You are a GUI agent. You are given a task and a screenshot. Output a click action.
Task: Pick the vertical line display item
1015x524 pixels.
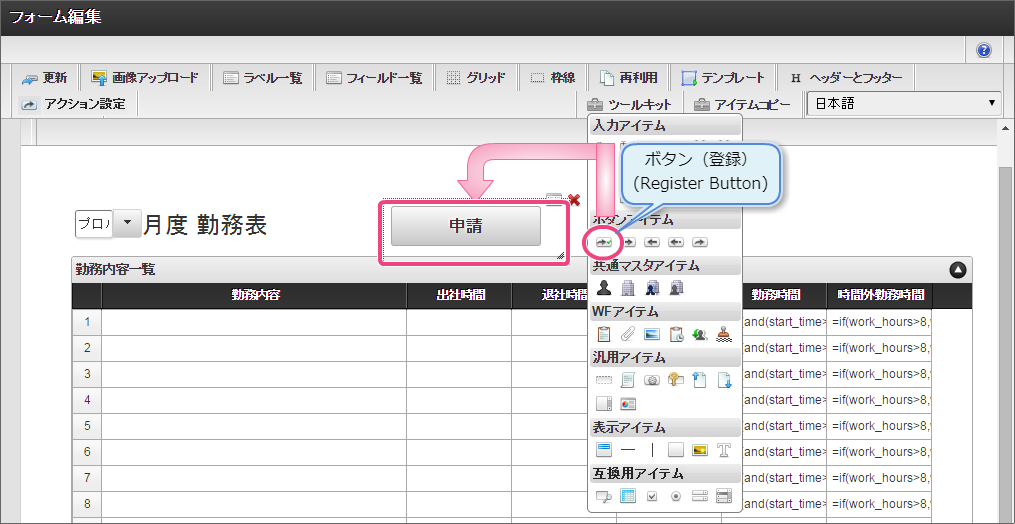pos(652,449)
